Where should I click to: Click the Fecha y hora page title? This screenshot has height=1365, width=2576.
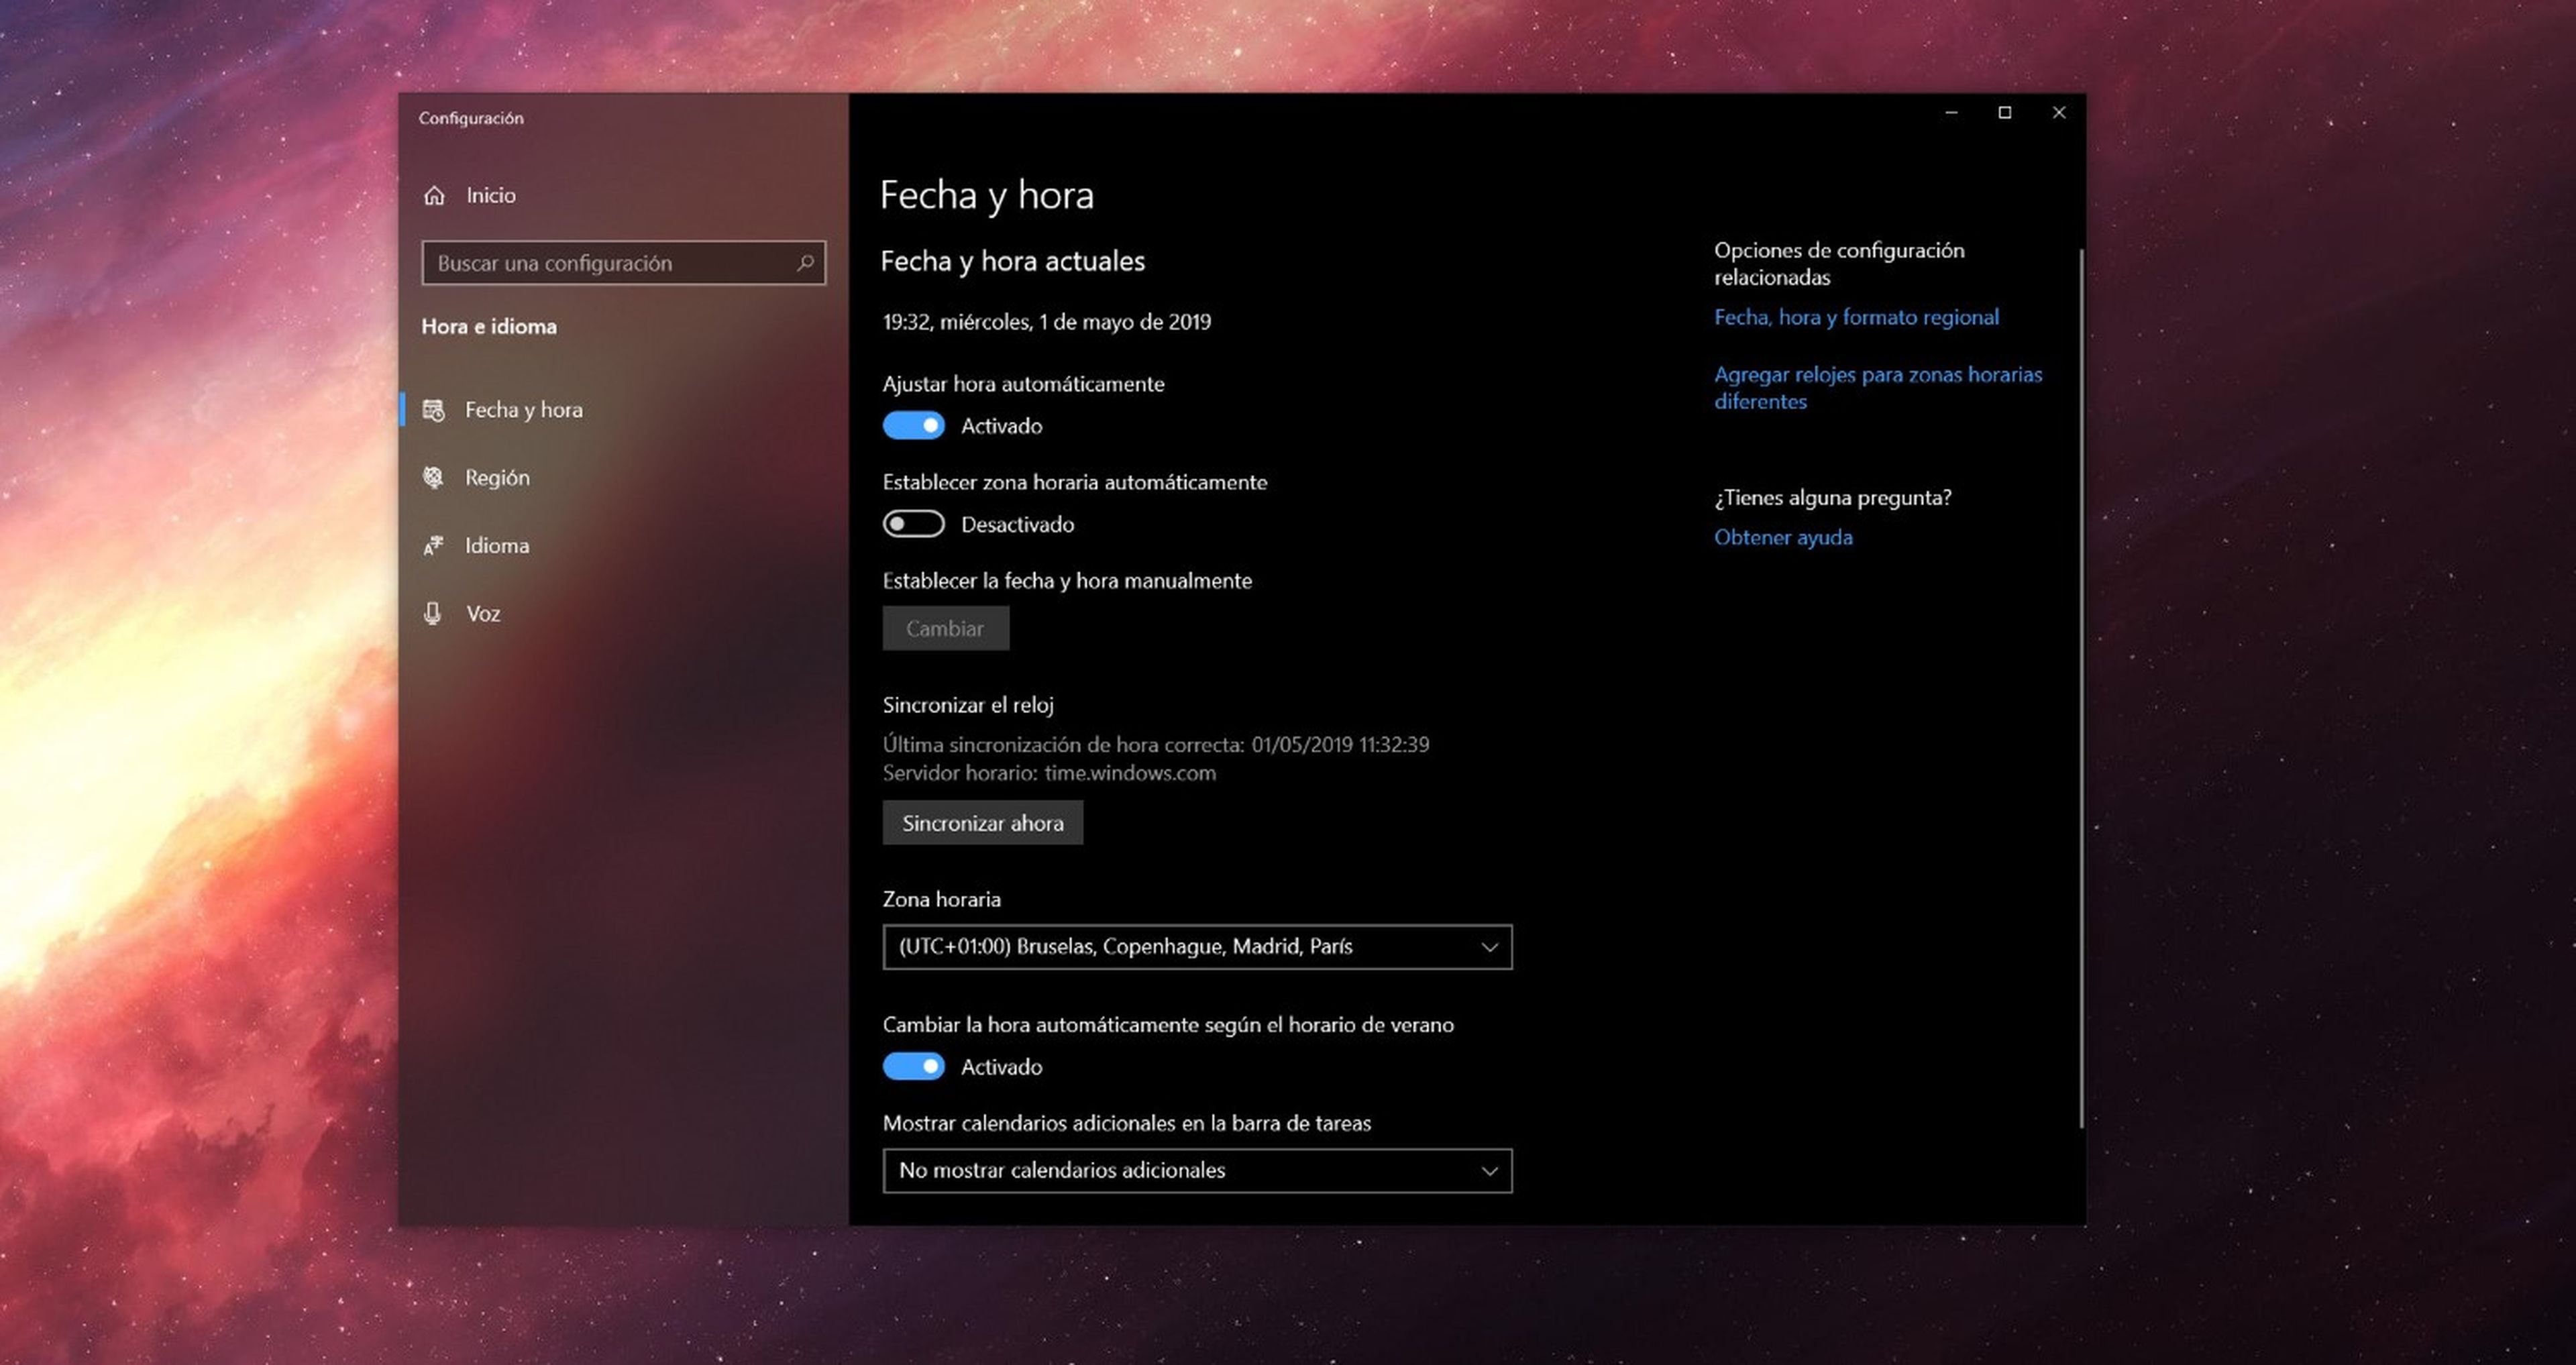coord(987,195)
